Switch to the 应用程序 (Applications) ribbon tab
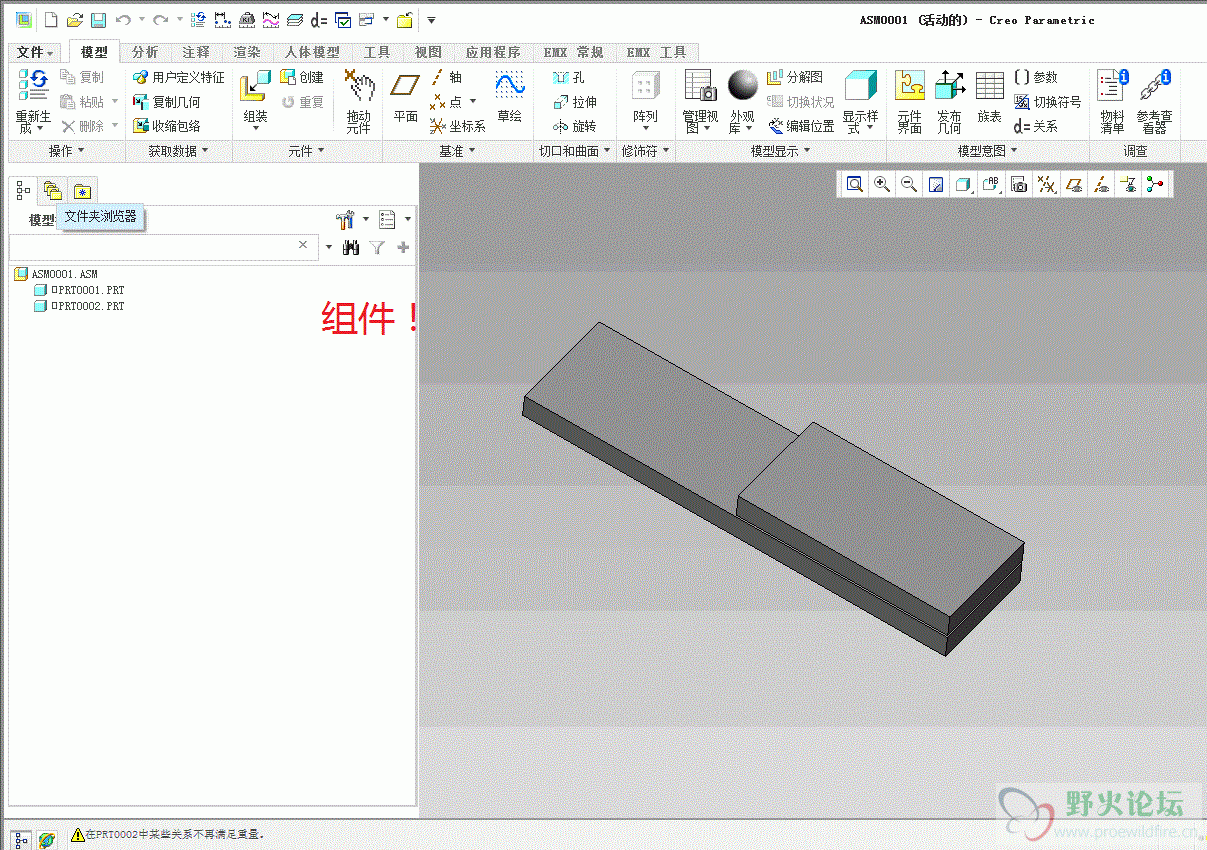The width and height of the screenshot is (1207, 850). (493, 52)
